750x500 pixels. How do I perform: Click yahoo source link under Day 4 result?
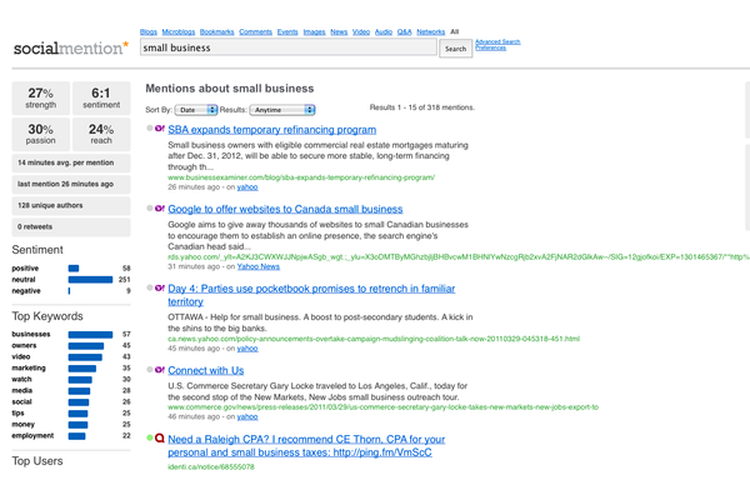coord(247,348)
